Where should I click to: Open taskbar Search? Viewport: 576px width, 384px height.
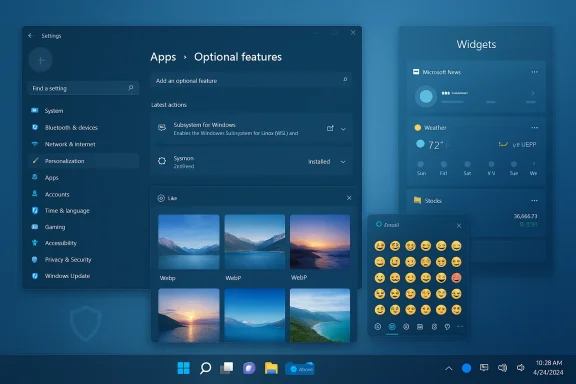pos(205,368)
